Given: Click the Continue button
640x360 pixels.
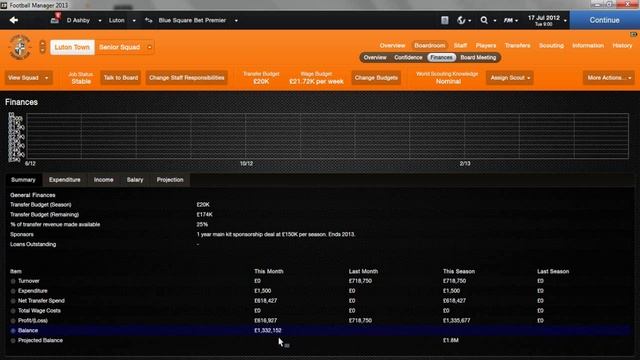Looking at the screenshot, I should tap(604, 20).
